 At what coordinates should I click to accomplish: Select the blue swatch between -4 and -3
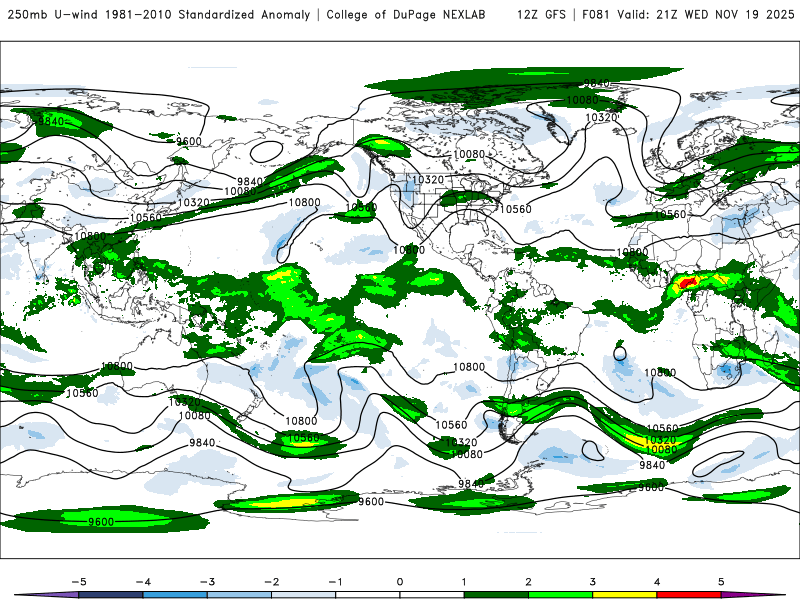click(175, 595)
